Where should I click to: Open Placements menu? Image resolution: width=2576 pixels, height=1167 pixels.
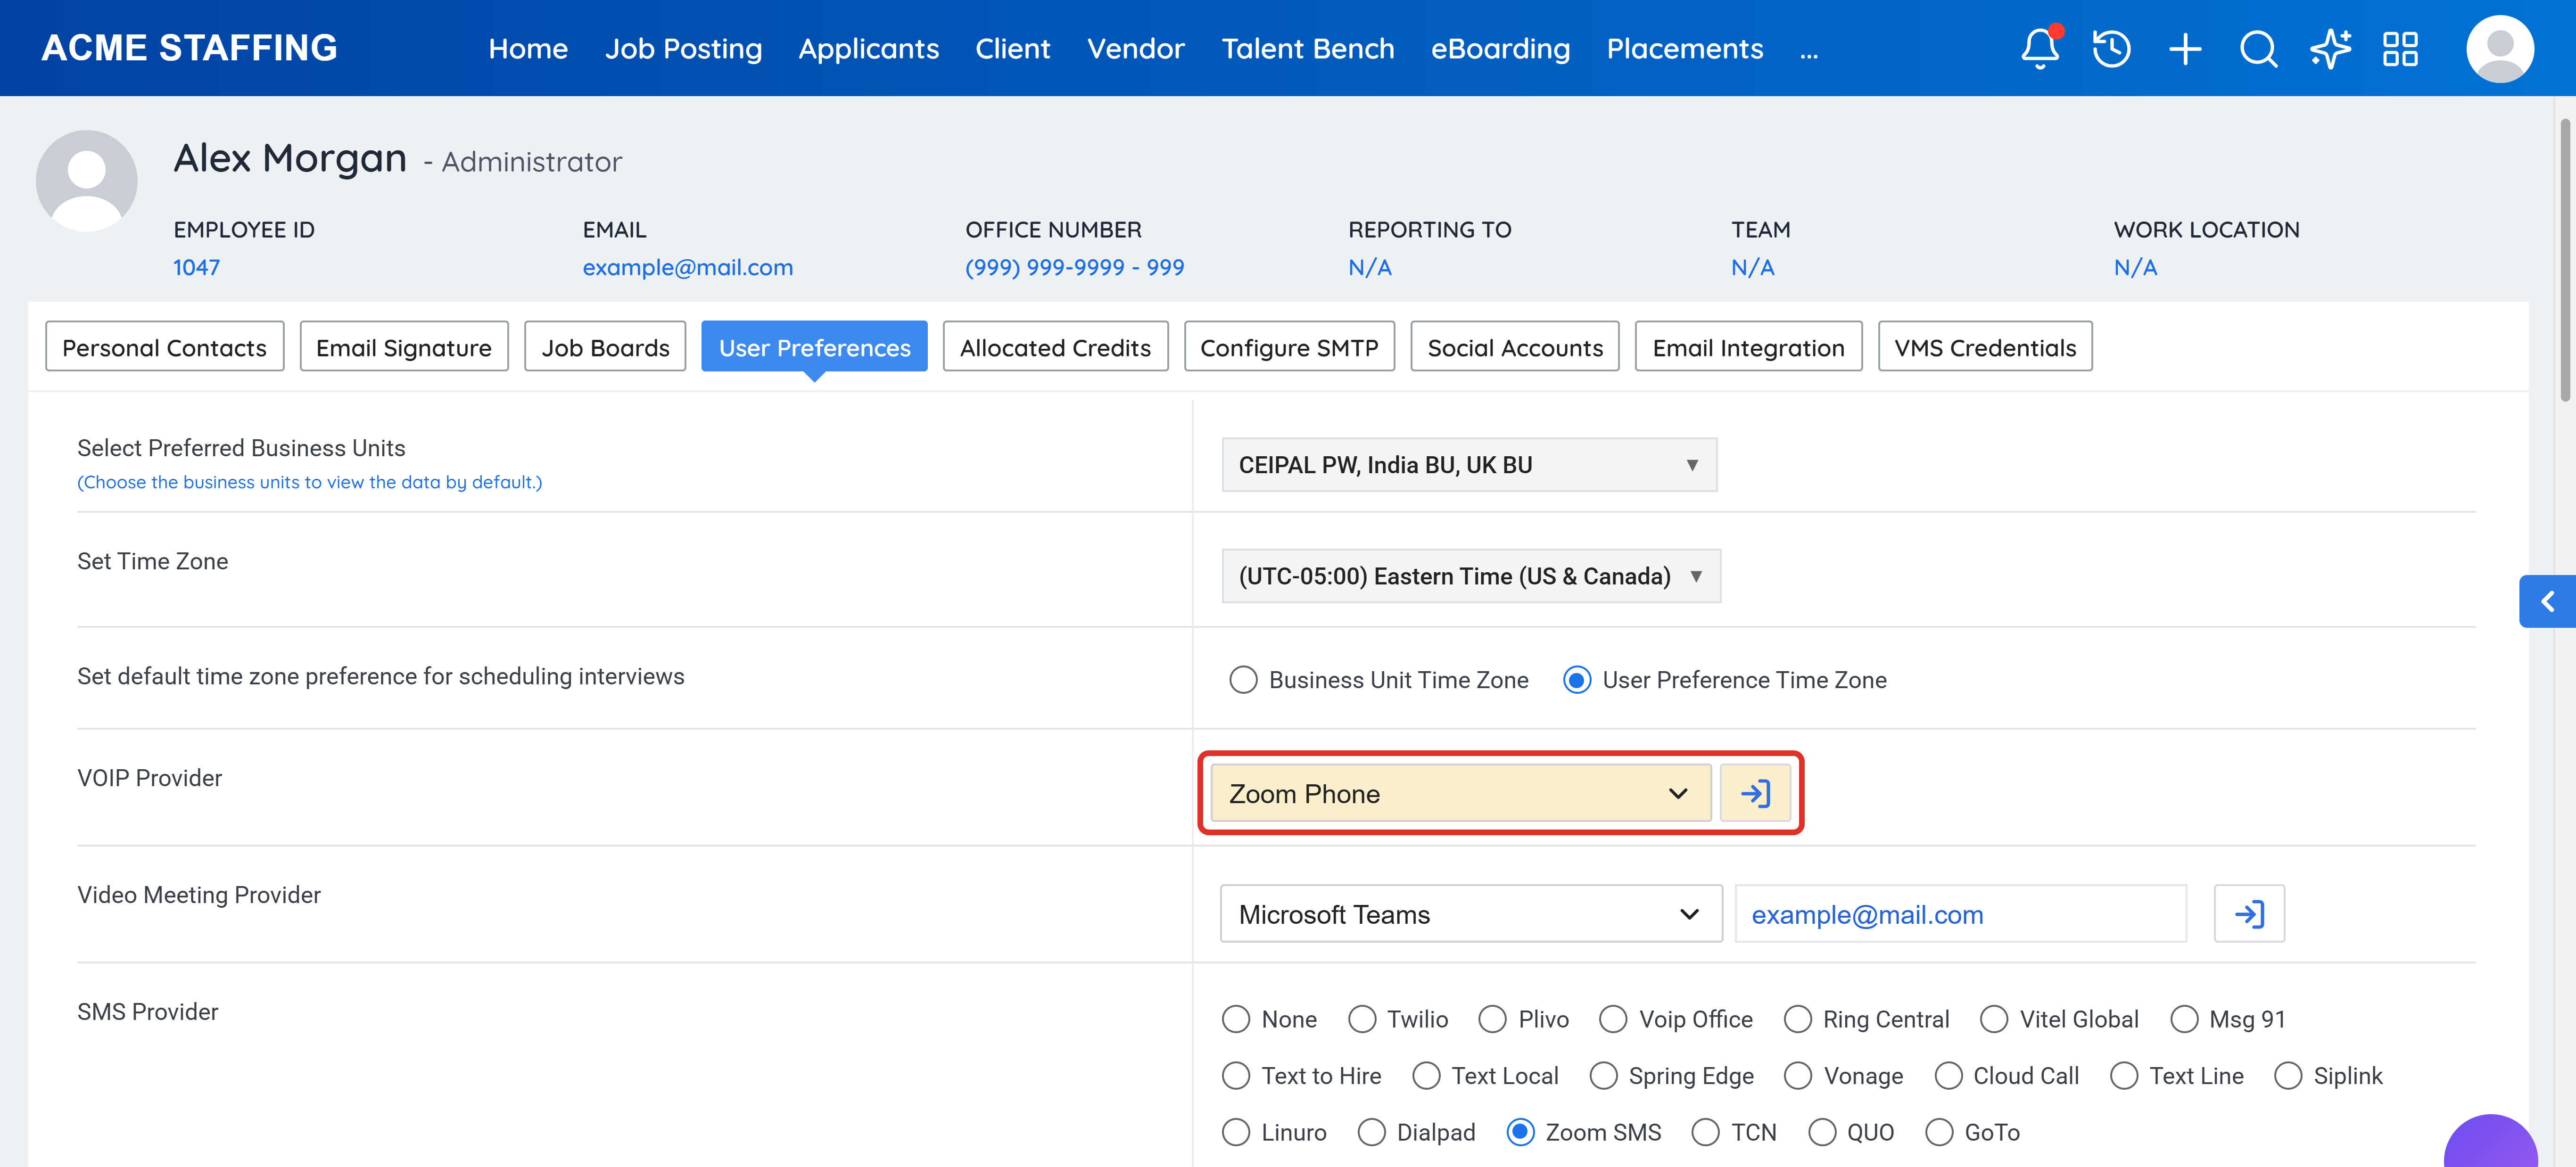click(x=1685, y=49)
